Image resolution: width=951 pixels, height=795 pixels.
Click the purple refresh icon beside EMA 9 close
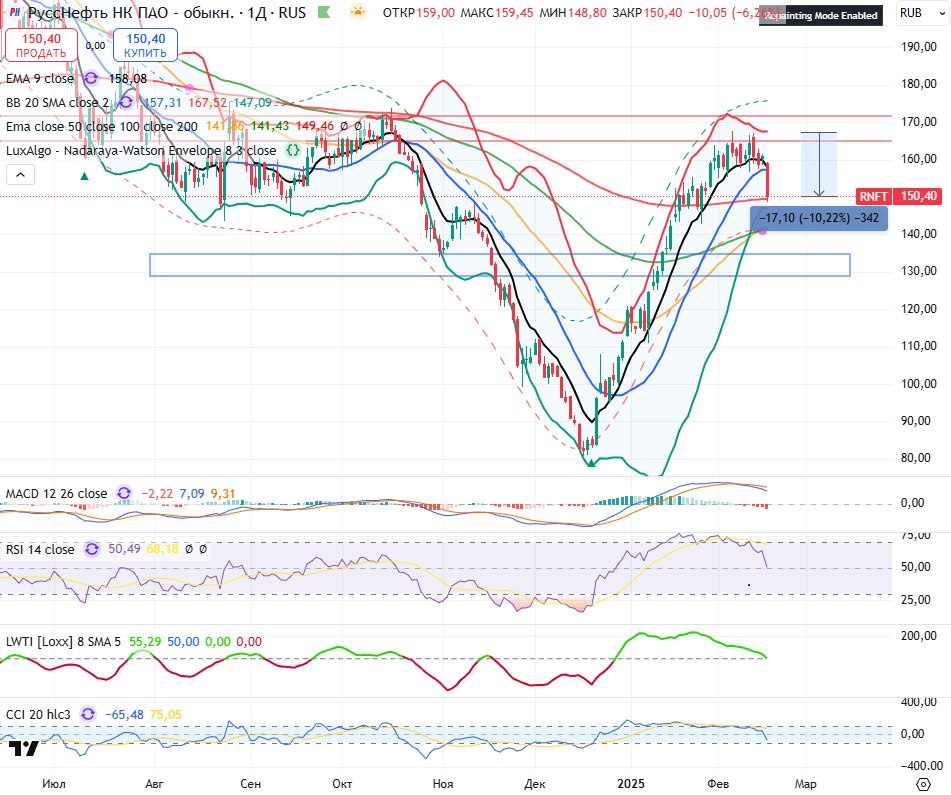coord(91,78)
